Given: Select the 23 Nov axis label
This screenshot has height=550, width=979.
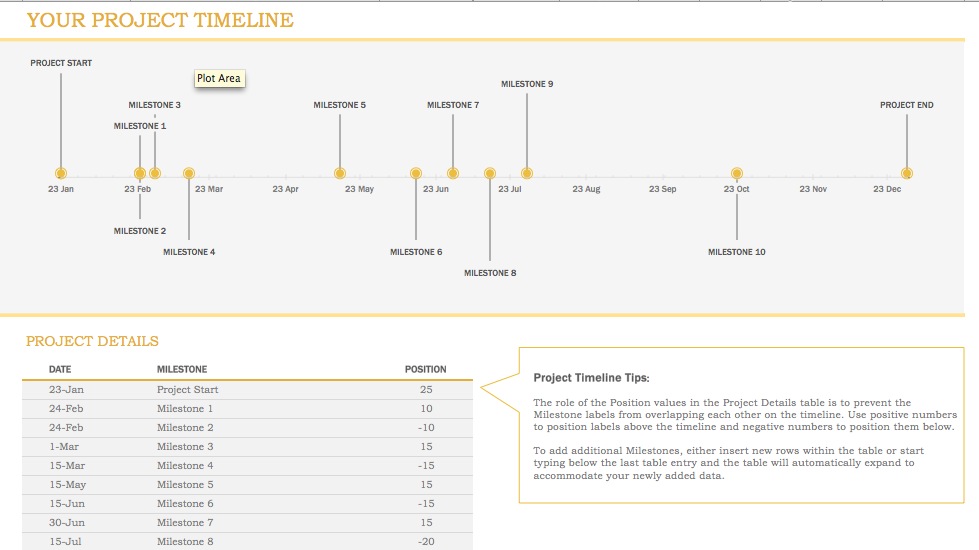Looking at the screenshot, I should click(x=813, y=189).
